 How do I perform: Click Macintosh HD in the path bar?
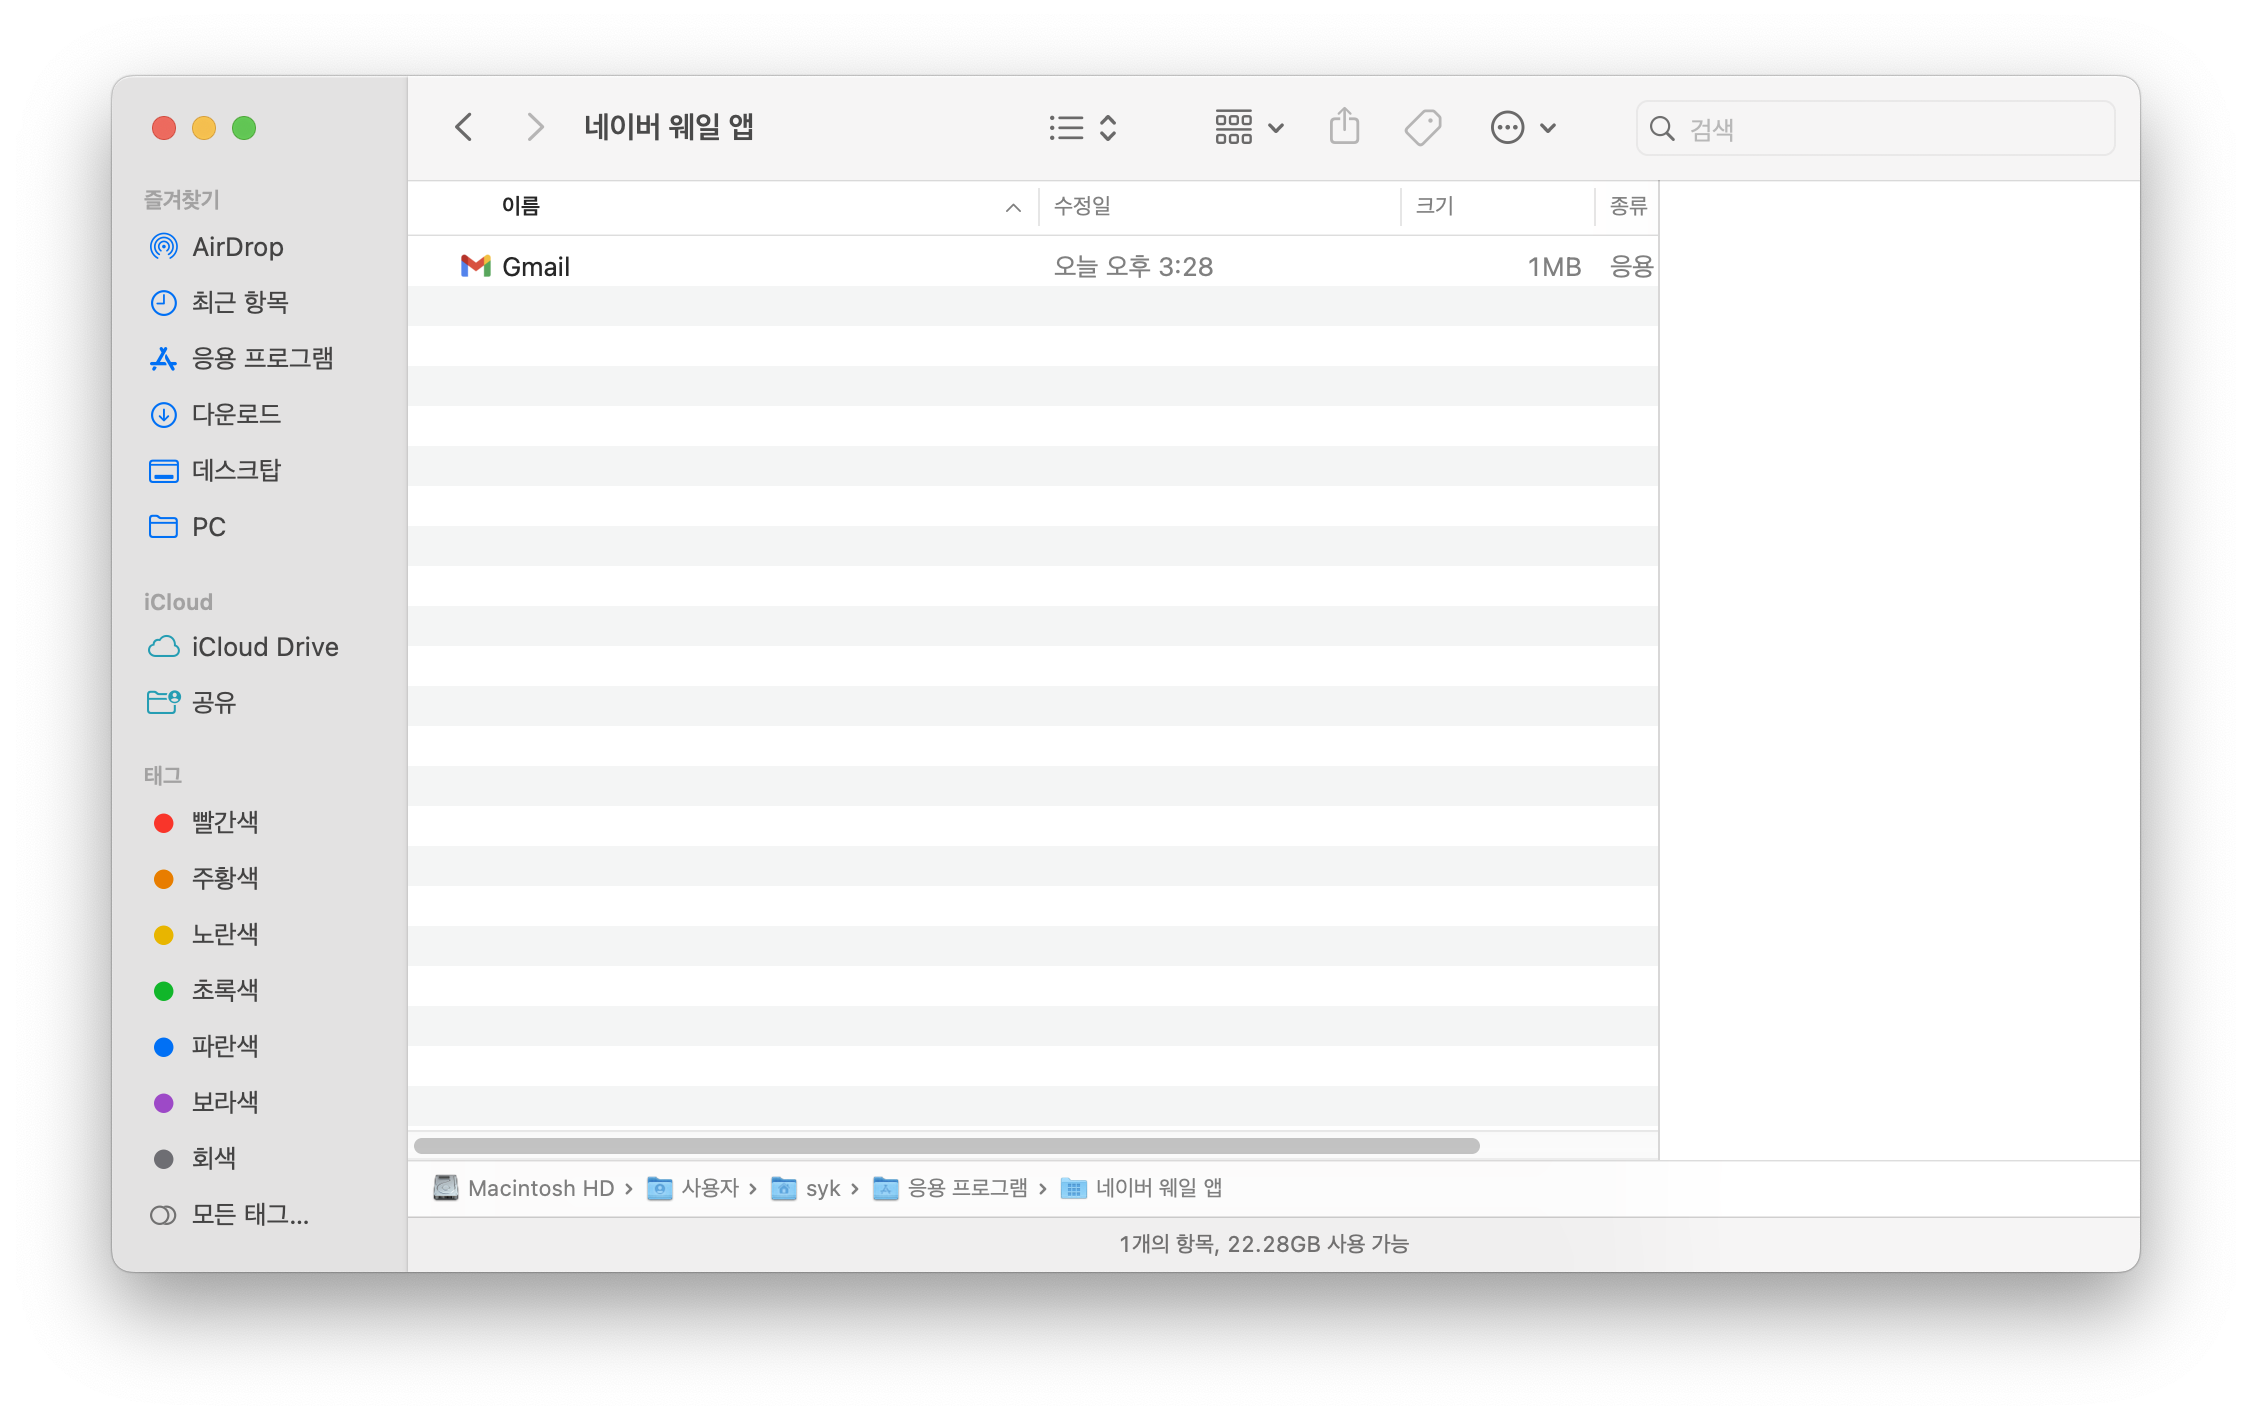(x=540, y=1188)
